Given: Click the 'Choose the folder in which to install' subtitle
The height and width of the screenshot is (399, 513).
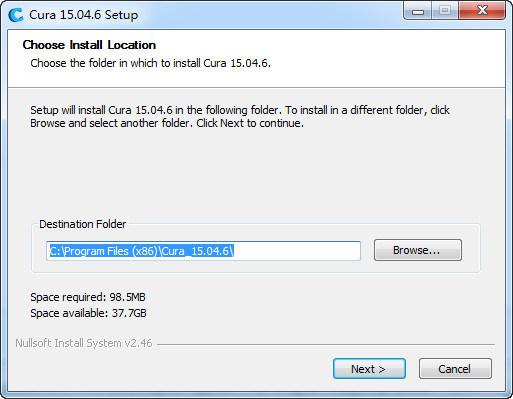Looking at the screenshot, I should pyautogui.click(x=150, y=63).
